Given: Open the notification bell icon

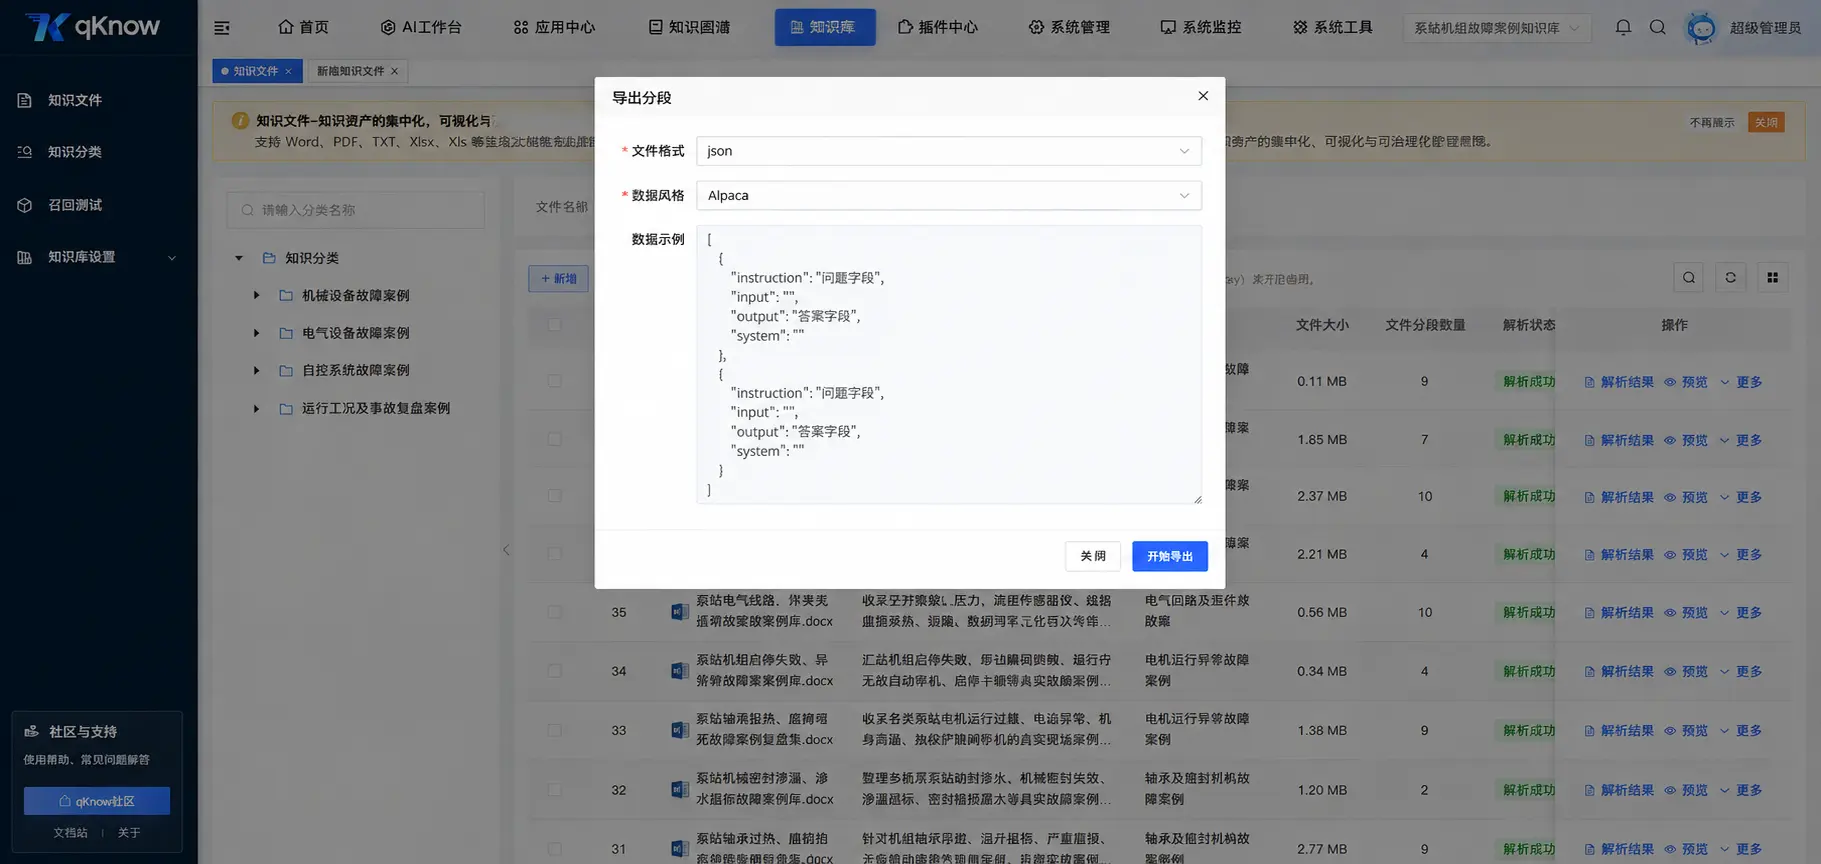Looking at the screenshot, I should (x=1623, y=27).
